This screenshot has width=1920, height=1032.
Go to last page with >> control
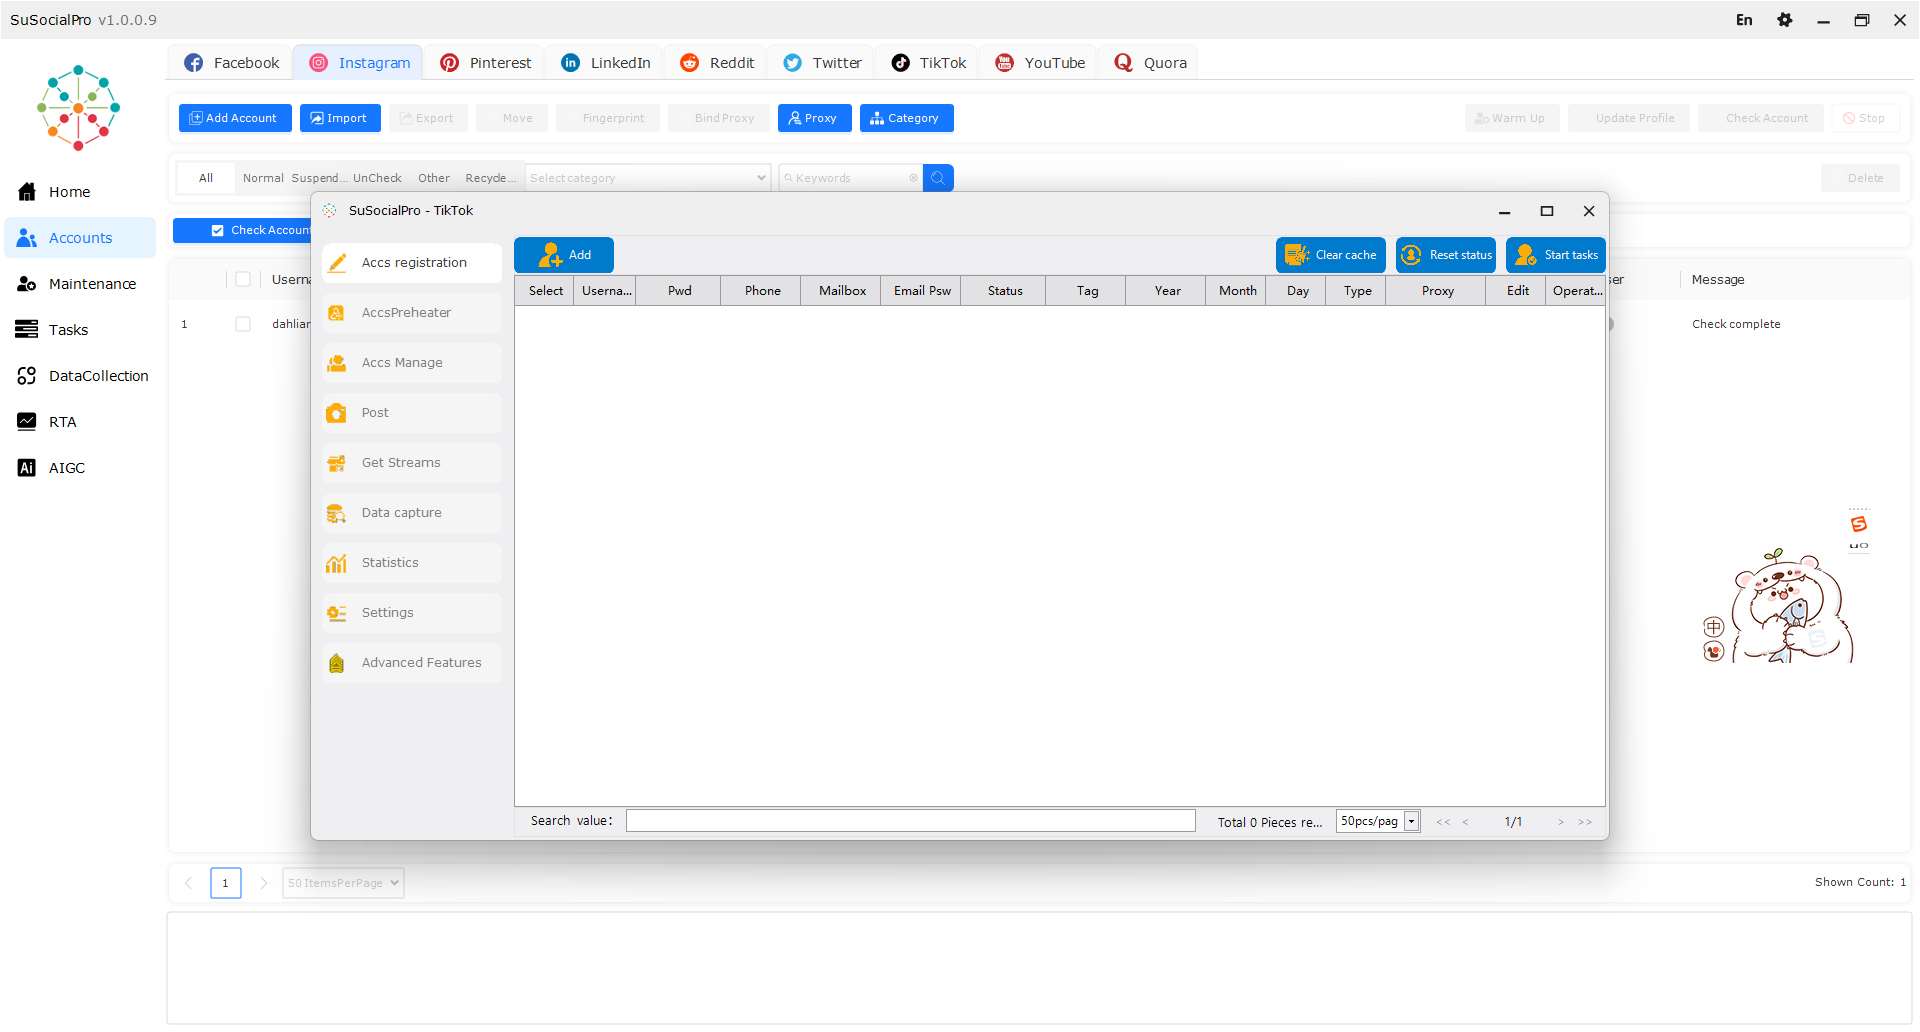tap(1585, 822)
